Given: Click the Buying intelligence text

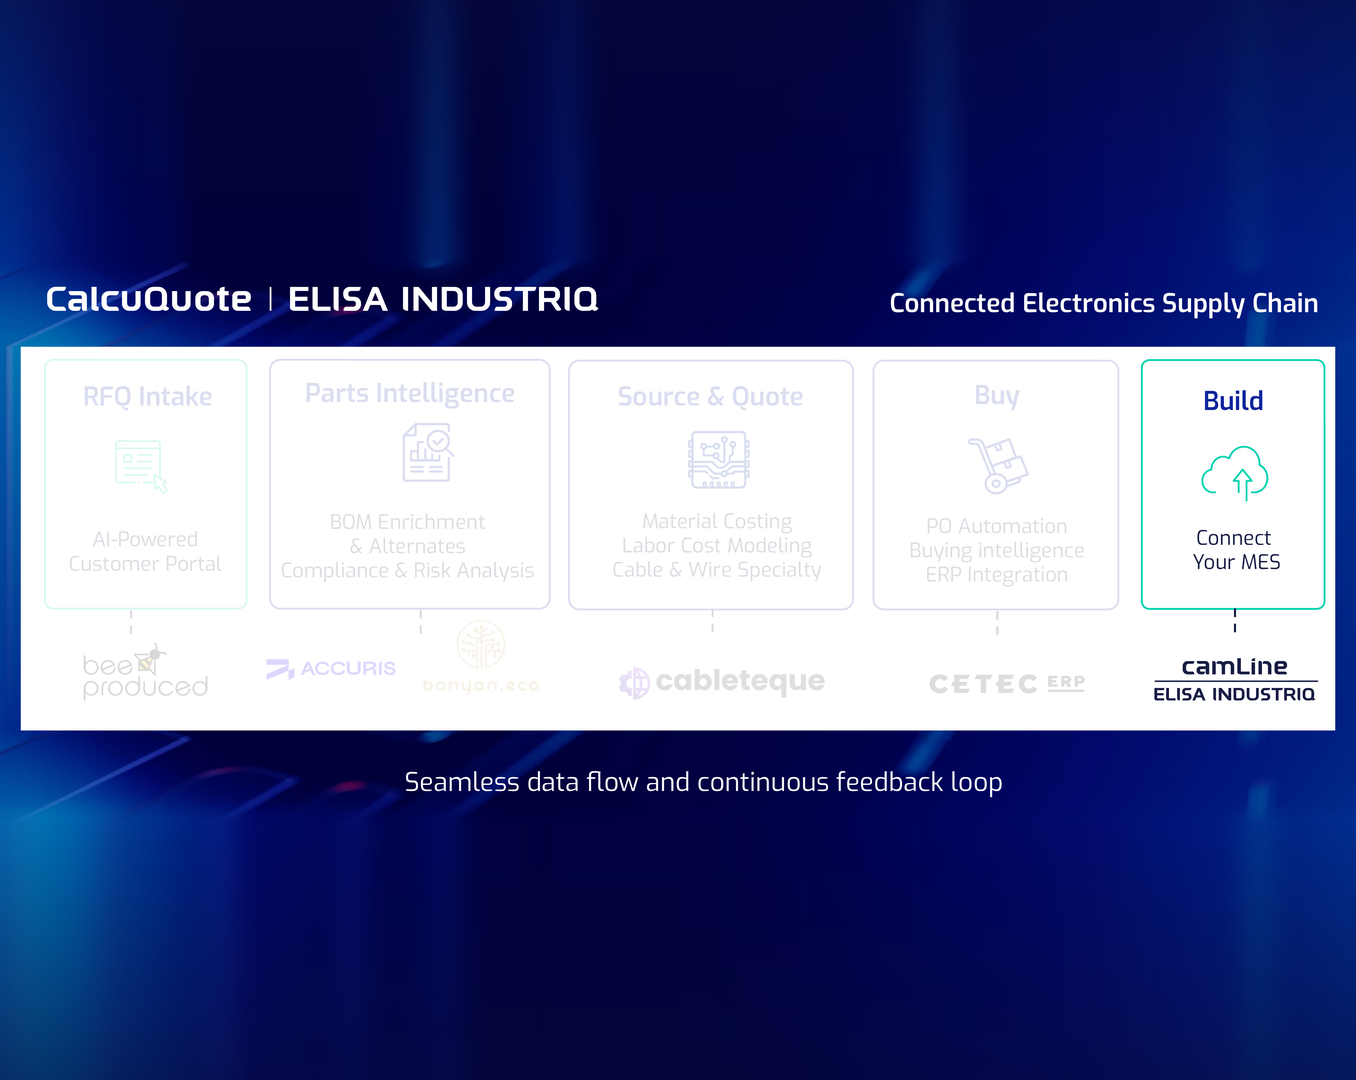Looking at the screenshot, I should tap(997, 551).
